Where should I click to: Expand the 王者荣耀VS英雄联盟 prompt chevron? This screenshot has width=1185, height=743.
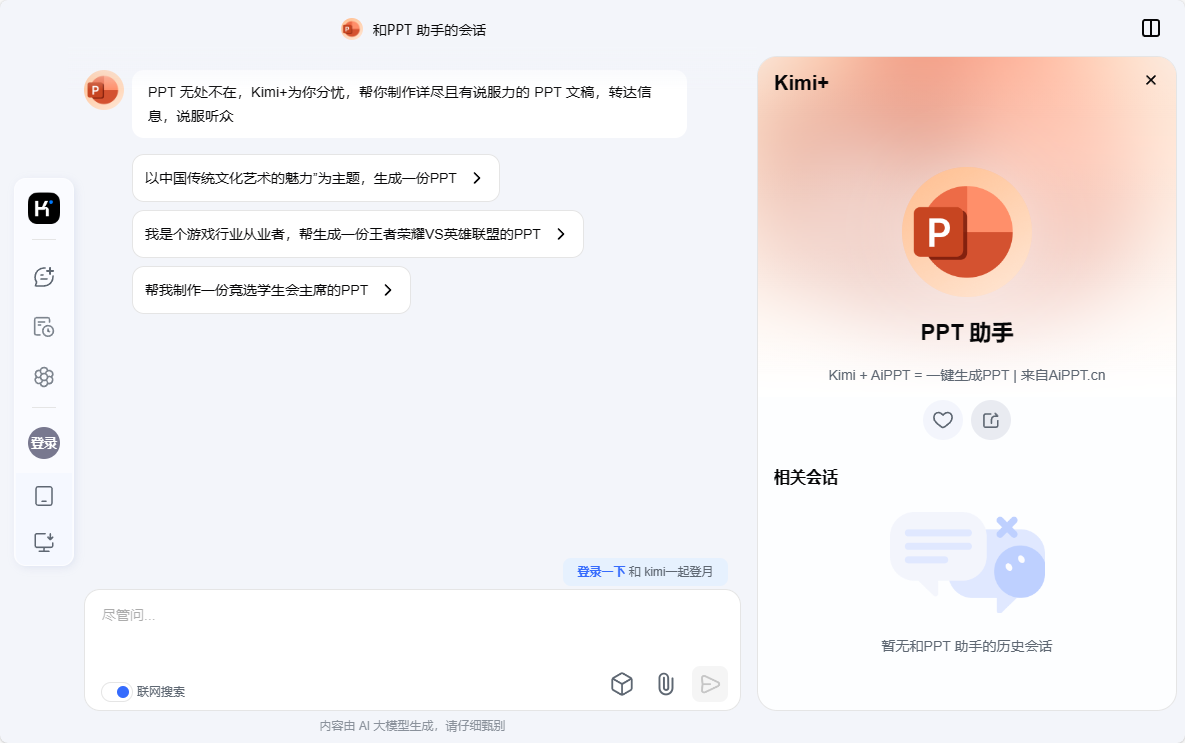click(560, 234)
